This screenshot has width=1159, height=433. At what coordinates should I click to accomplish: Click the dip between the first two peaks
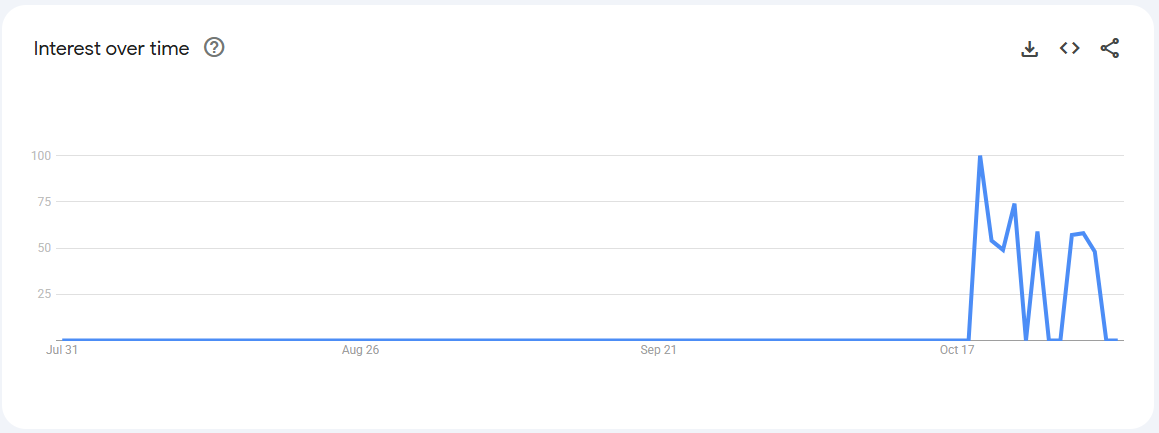coord(1002,250)
